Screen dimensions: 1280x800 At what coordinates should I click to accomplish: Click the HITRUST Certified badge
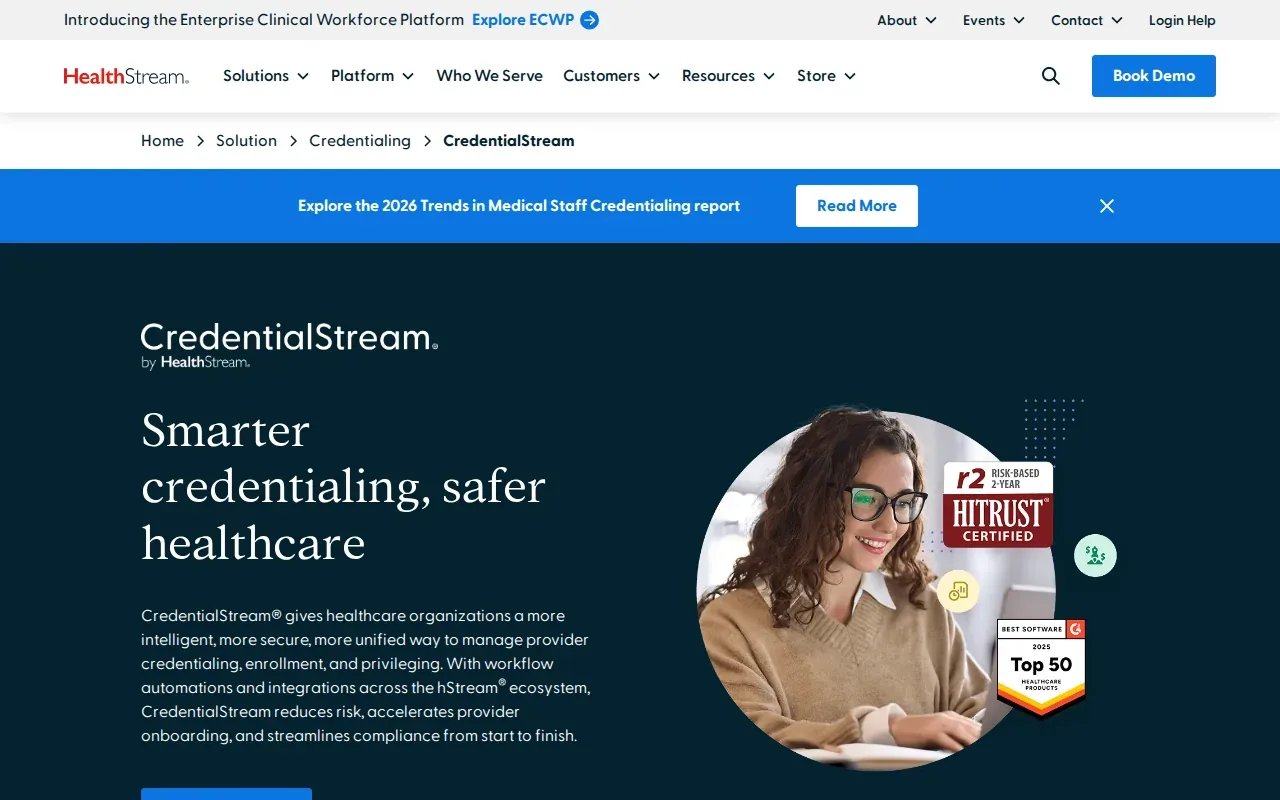tap(998, 505)
